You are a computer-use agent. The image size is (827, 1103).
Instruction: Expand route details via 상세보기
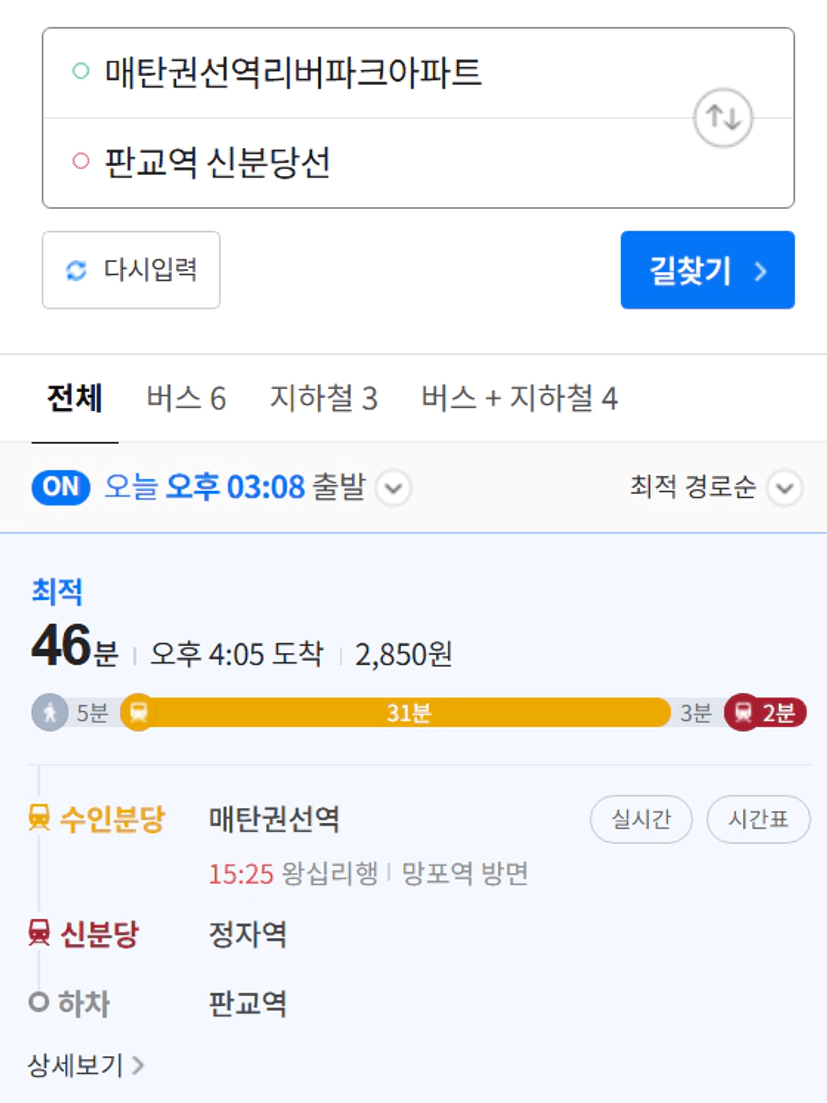(x=86, y=1065)
